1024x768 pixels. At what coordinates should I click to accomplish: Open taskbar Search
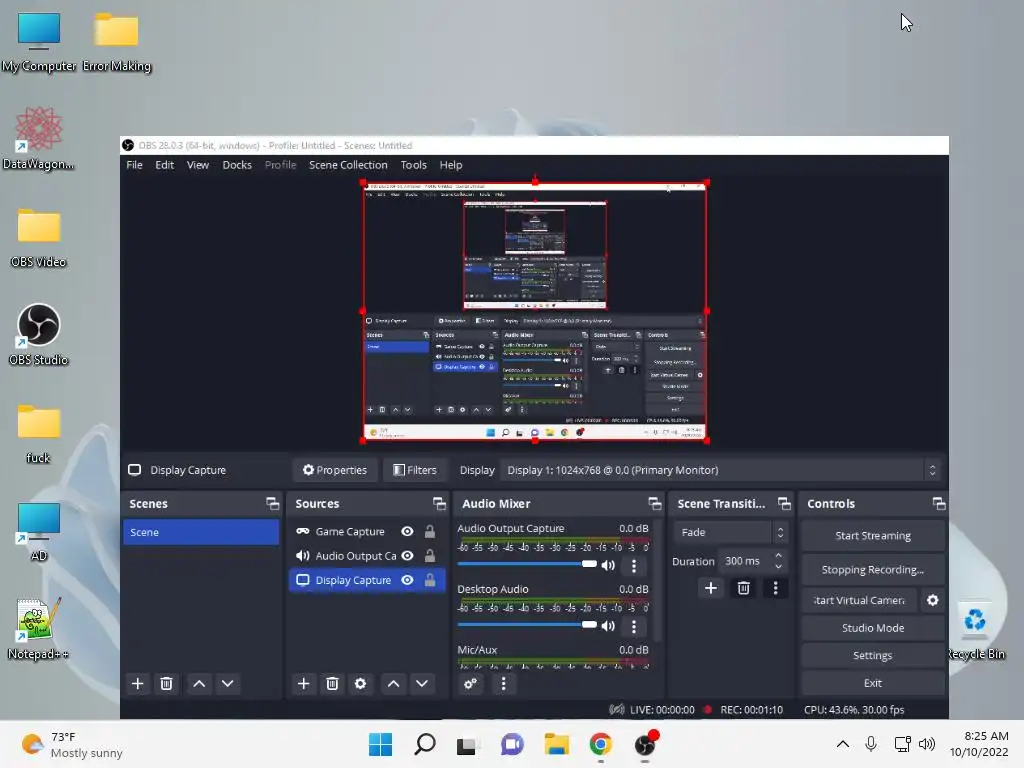click(424, 744)
